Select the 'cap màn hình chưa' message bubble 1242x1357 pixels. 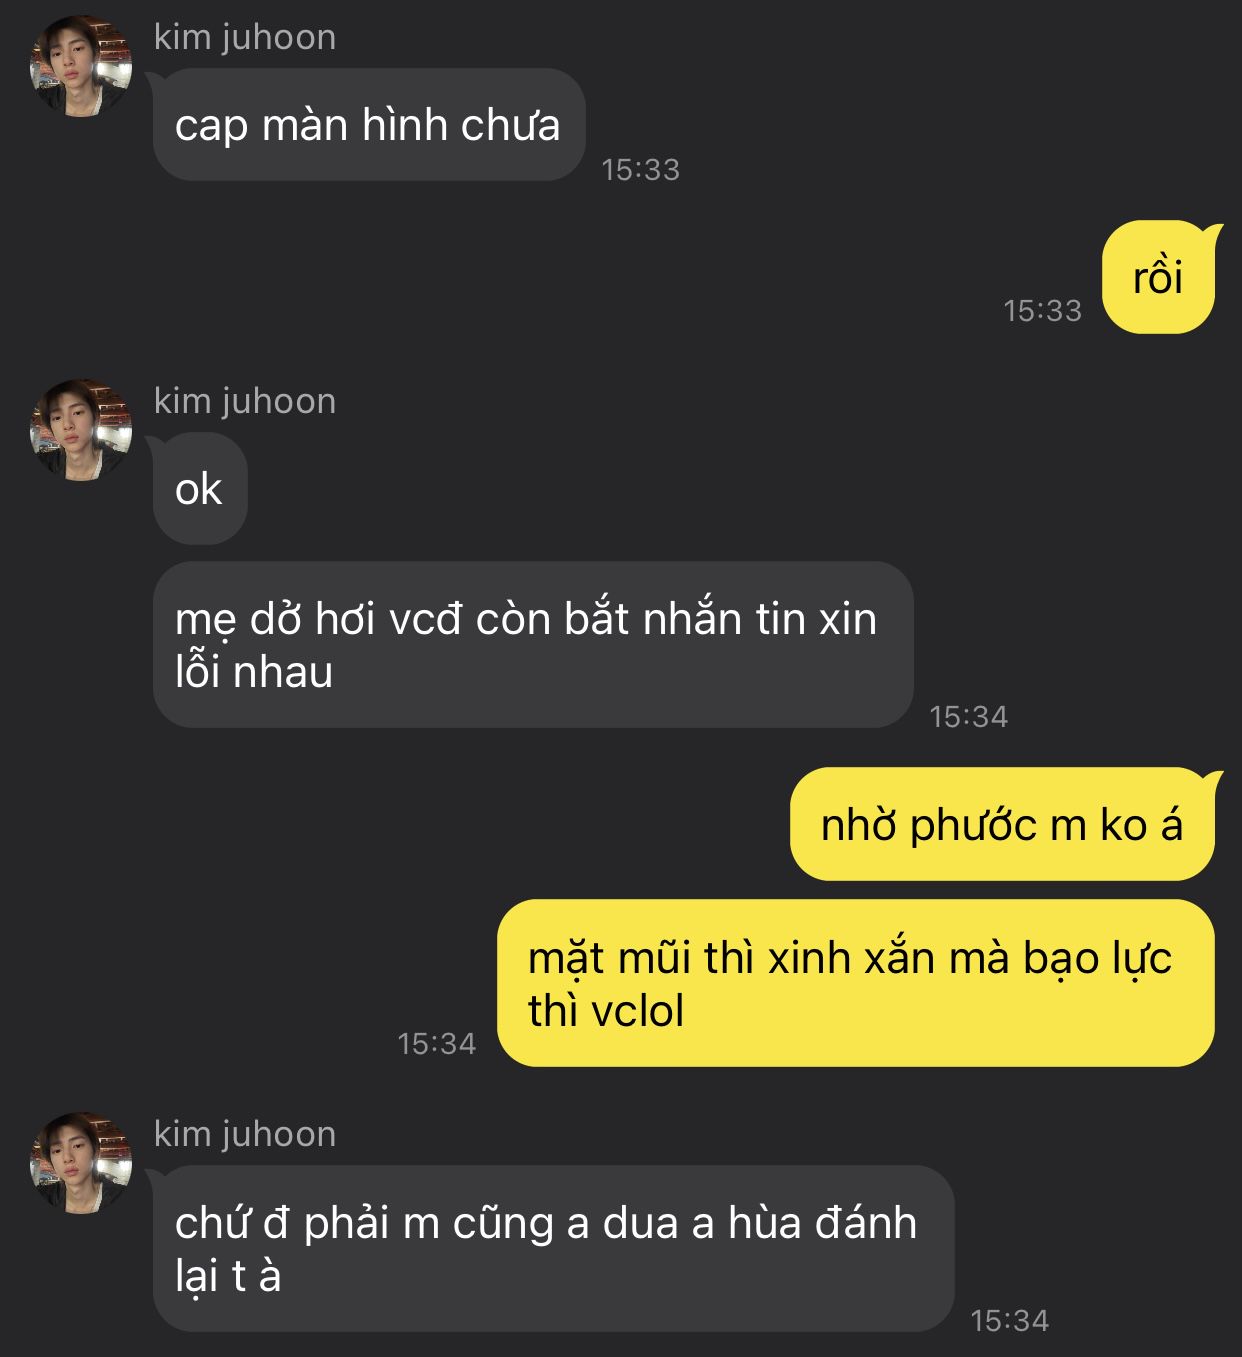tap(368, 125)
